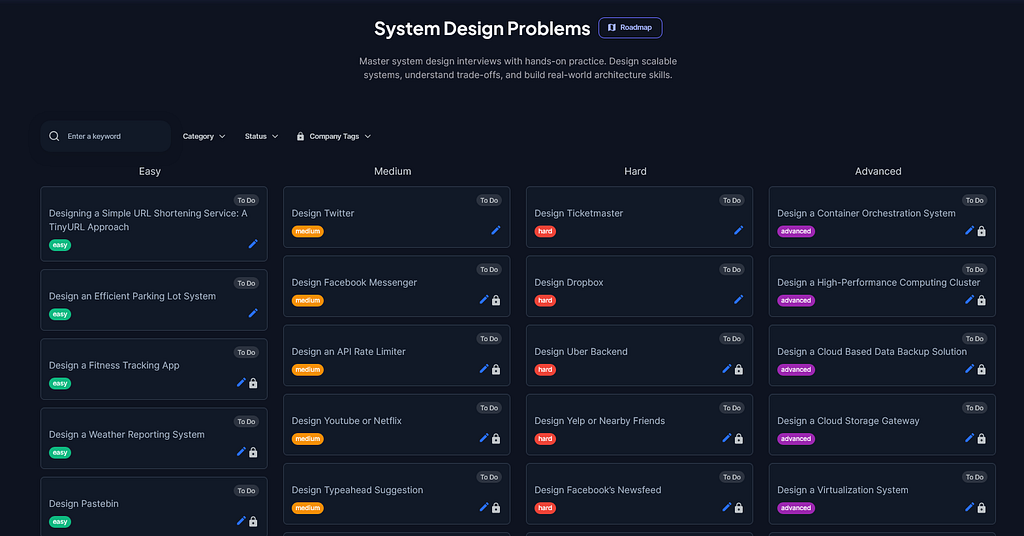Click the lock icon on Design Pastebin card

pyautogui.click(x=253, y=522)
